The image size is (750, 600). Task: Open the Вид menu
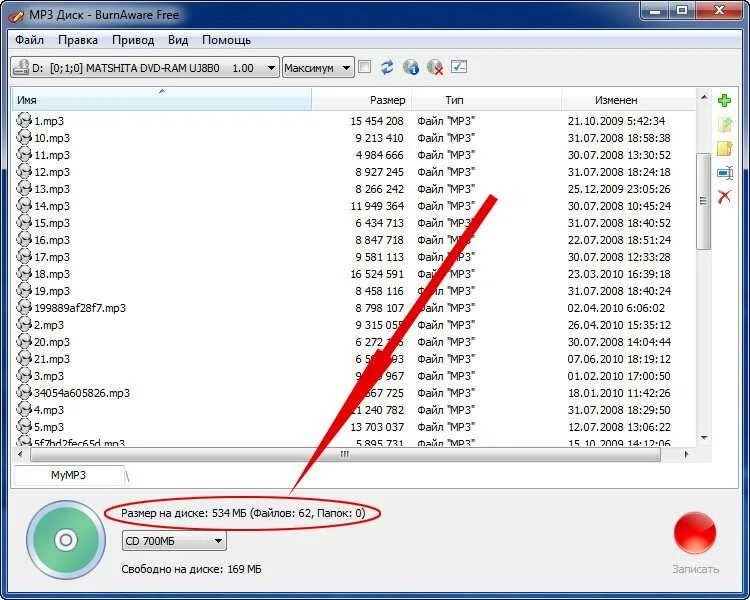[178, 40]
